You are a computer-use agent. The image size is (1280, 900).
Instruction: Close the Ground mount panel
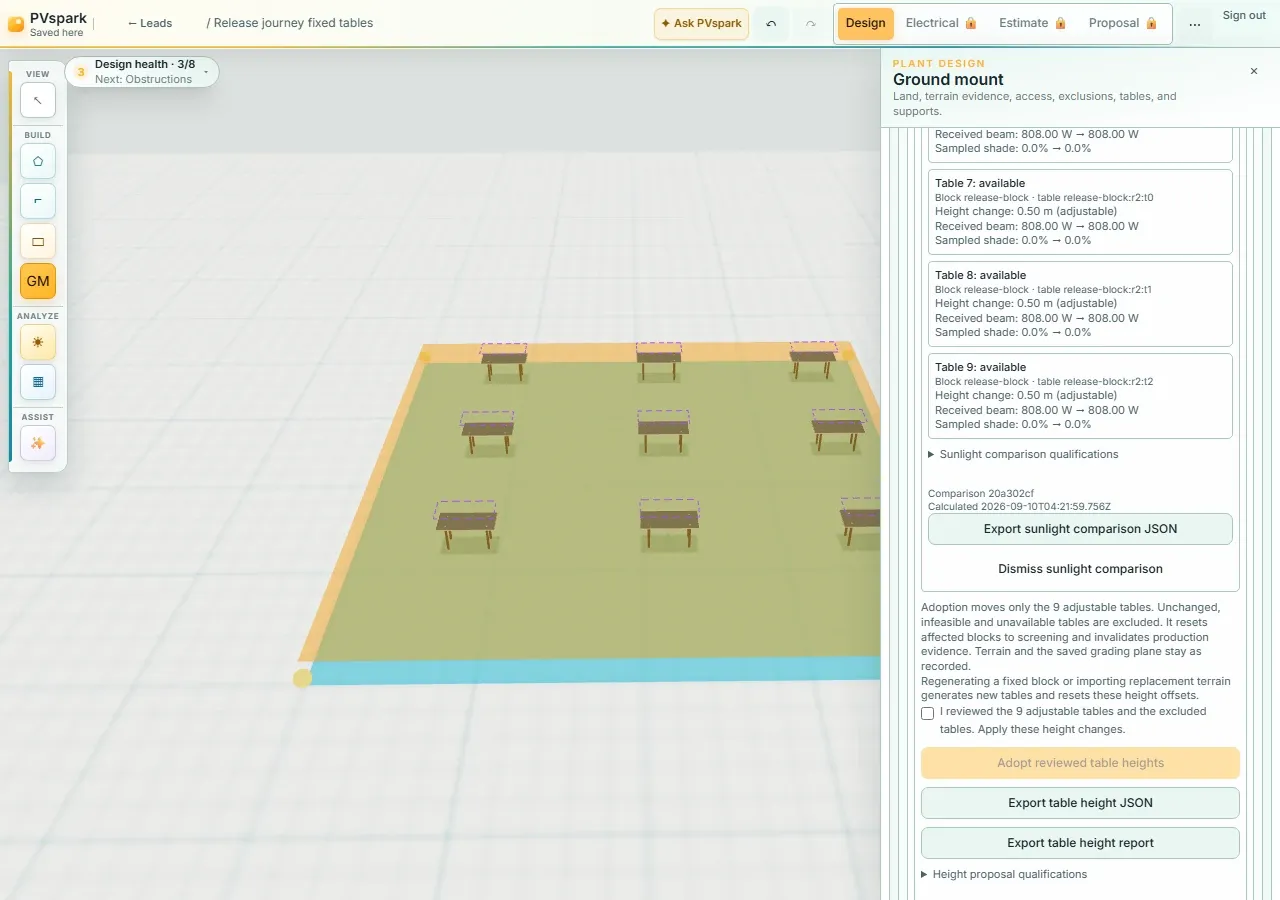[x=1254, y=71]
